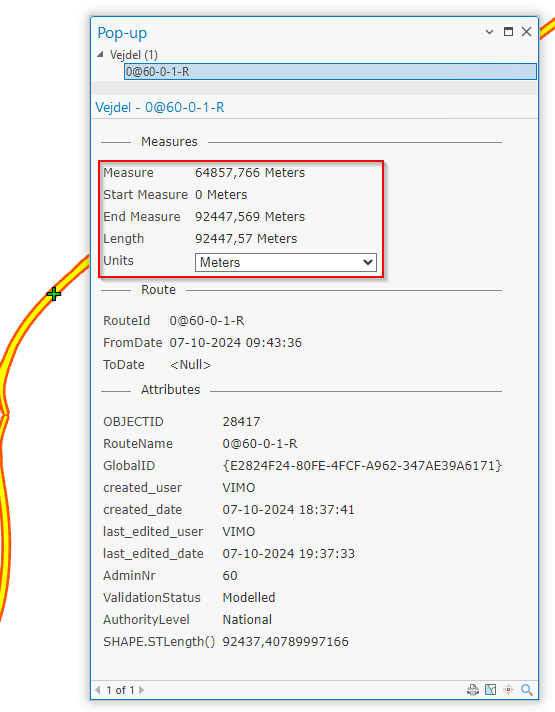Close the Pop-up pane
This screenshot has width=555, height=712.
pyautogui.click(x=526, y=31)
